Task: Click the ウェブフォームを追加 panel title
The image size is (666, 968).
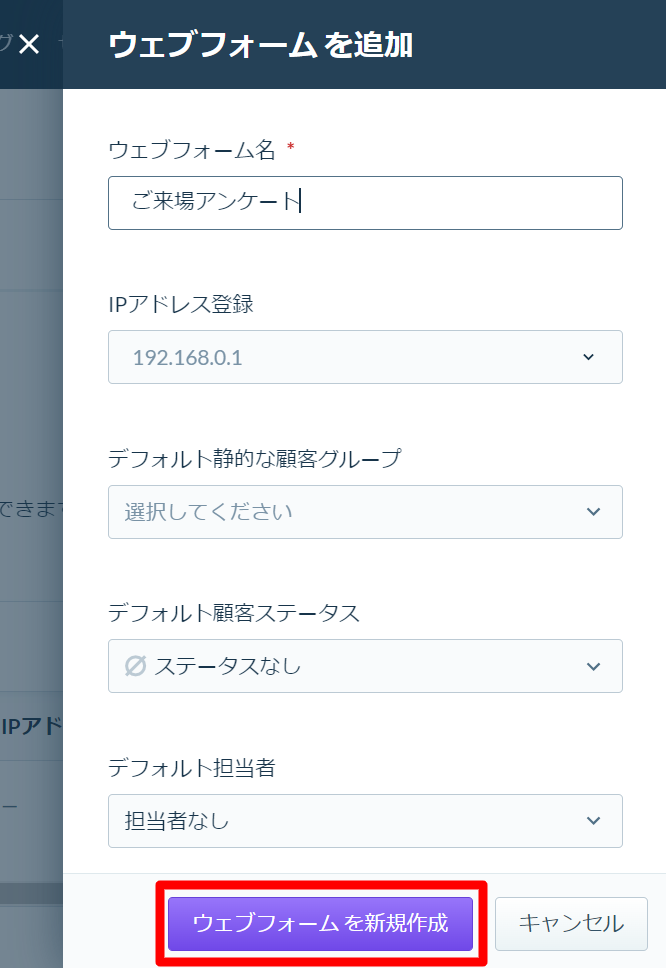Action: click(260, 45)
